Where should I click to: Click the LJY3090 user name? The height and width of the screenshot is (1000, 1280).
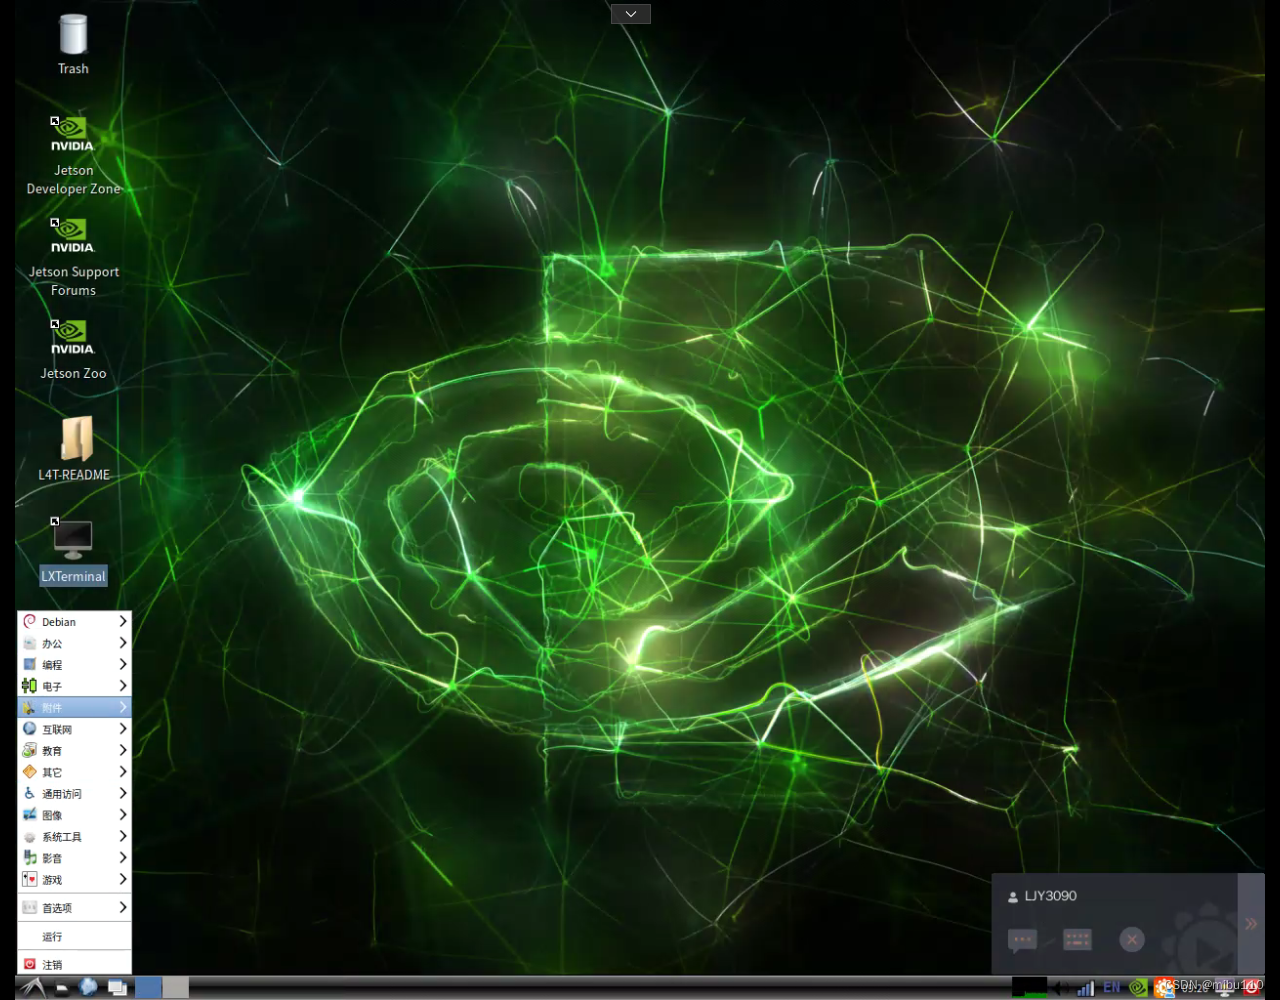(x=1051, y=896)
